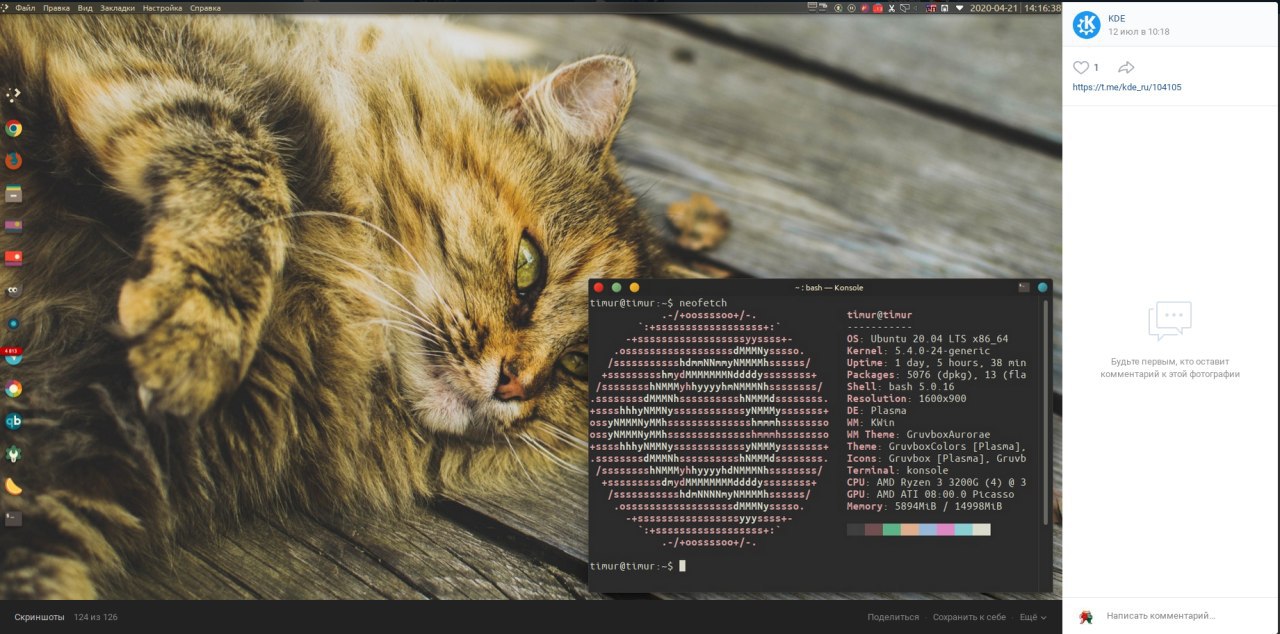
Task: Launch Firefox from the dock
Action: (x=13, y=161)
